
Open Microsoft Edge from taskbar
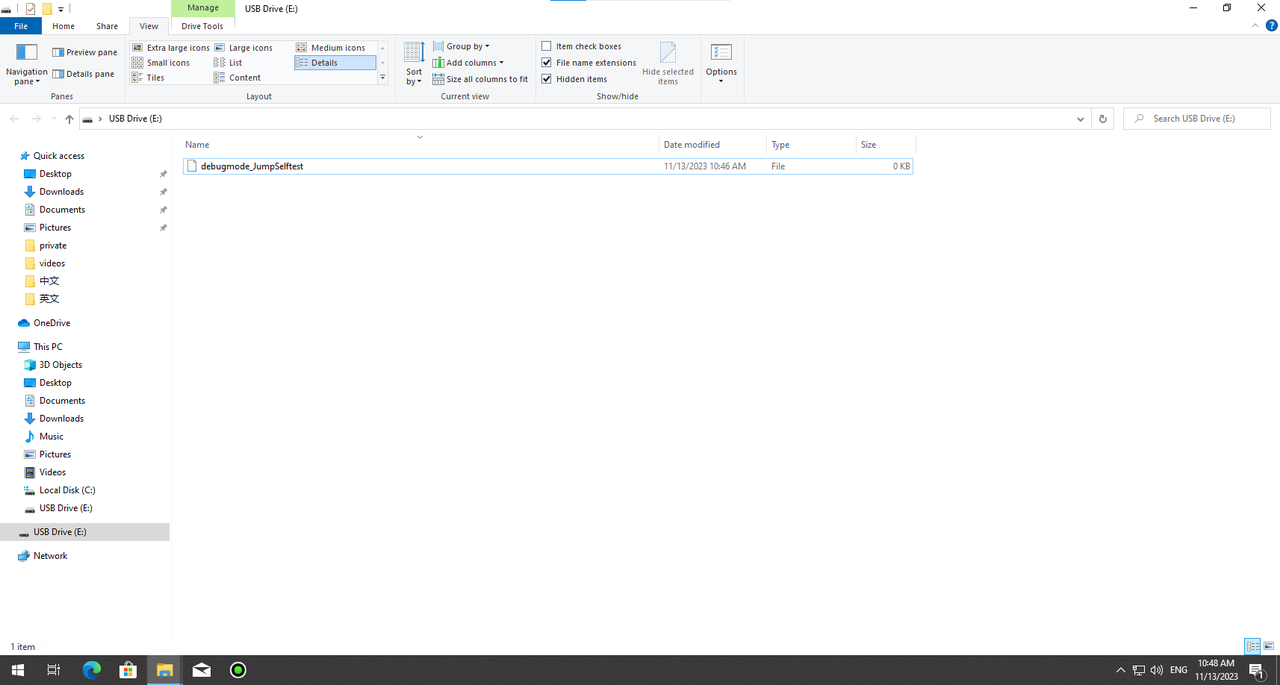[x=91, y=670]
